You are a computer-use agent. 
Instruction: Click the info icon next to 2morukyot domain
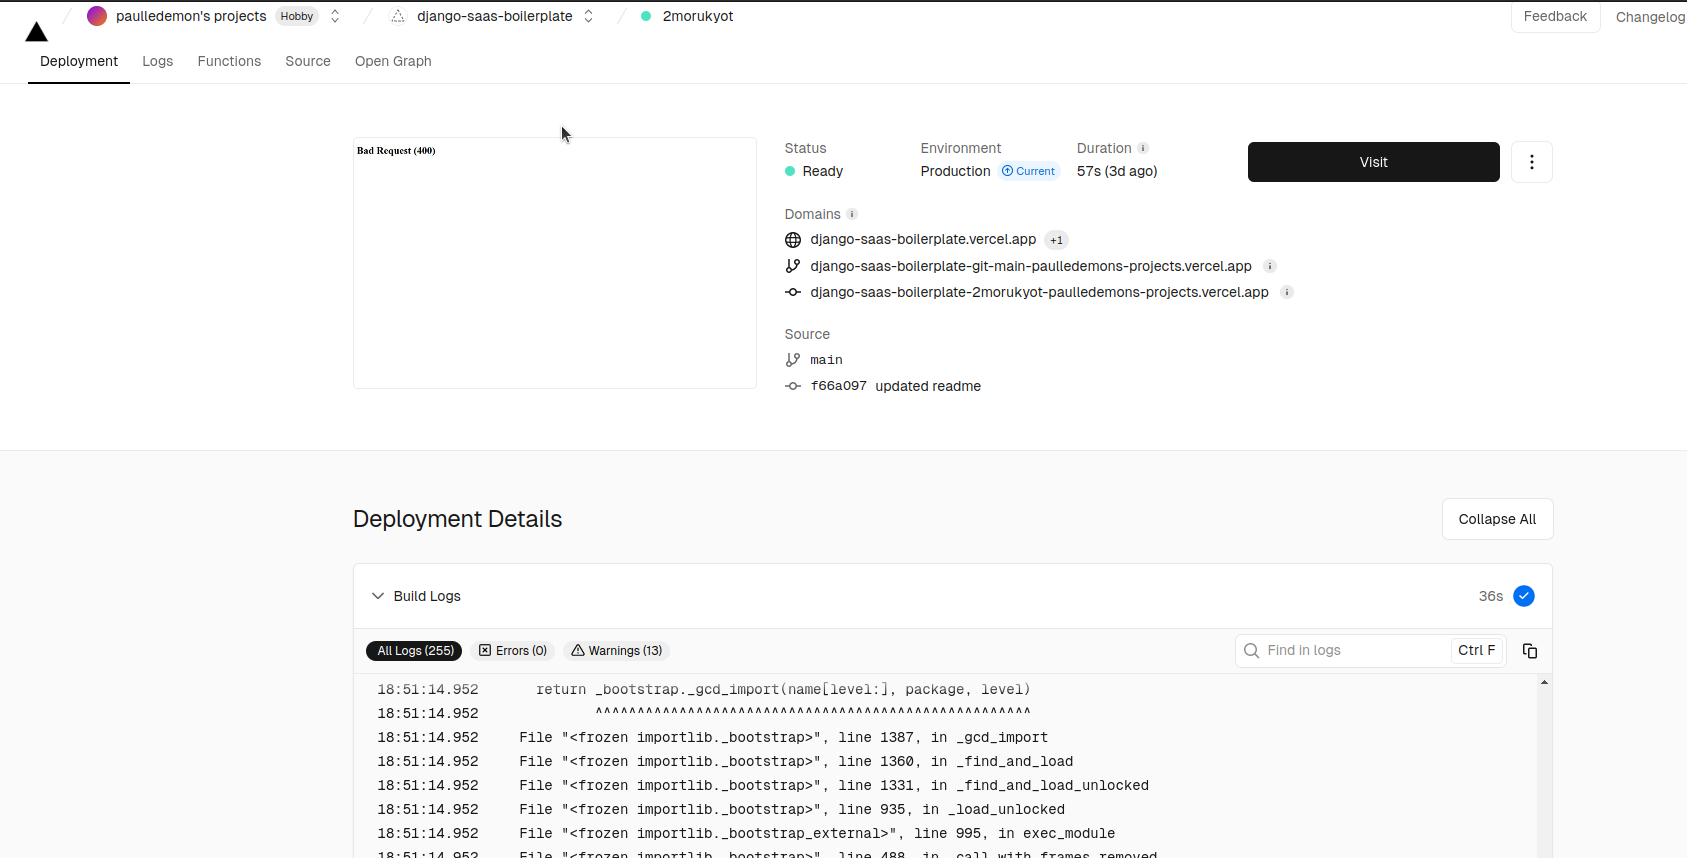pyautogui.click(x=1287, y=292)
